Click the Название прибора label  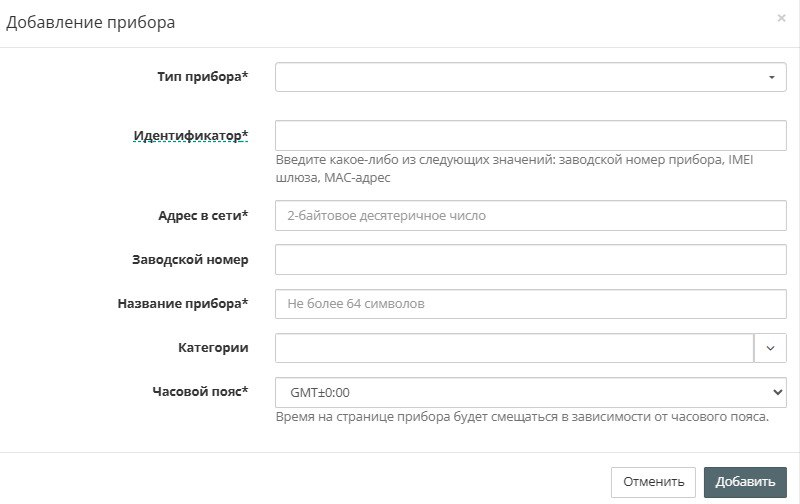coord(183,303)
